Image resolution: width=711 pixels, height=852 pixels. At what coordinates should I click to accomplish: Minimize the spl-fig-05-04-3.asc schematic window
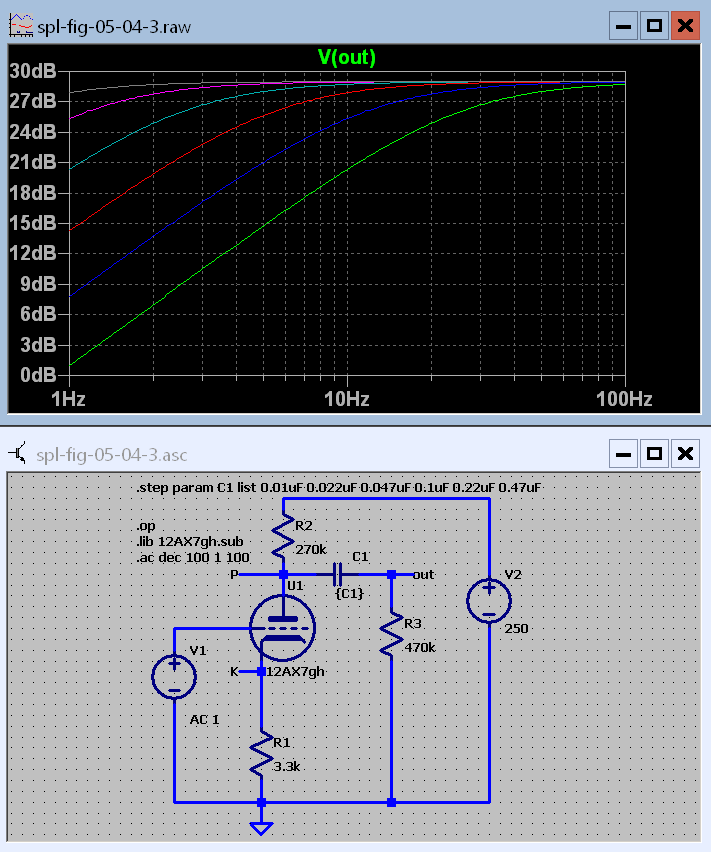pyautogui.click(x=623, y=455)
